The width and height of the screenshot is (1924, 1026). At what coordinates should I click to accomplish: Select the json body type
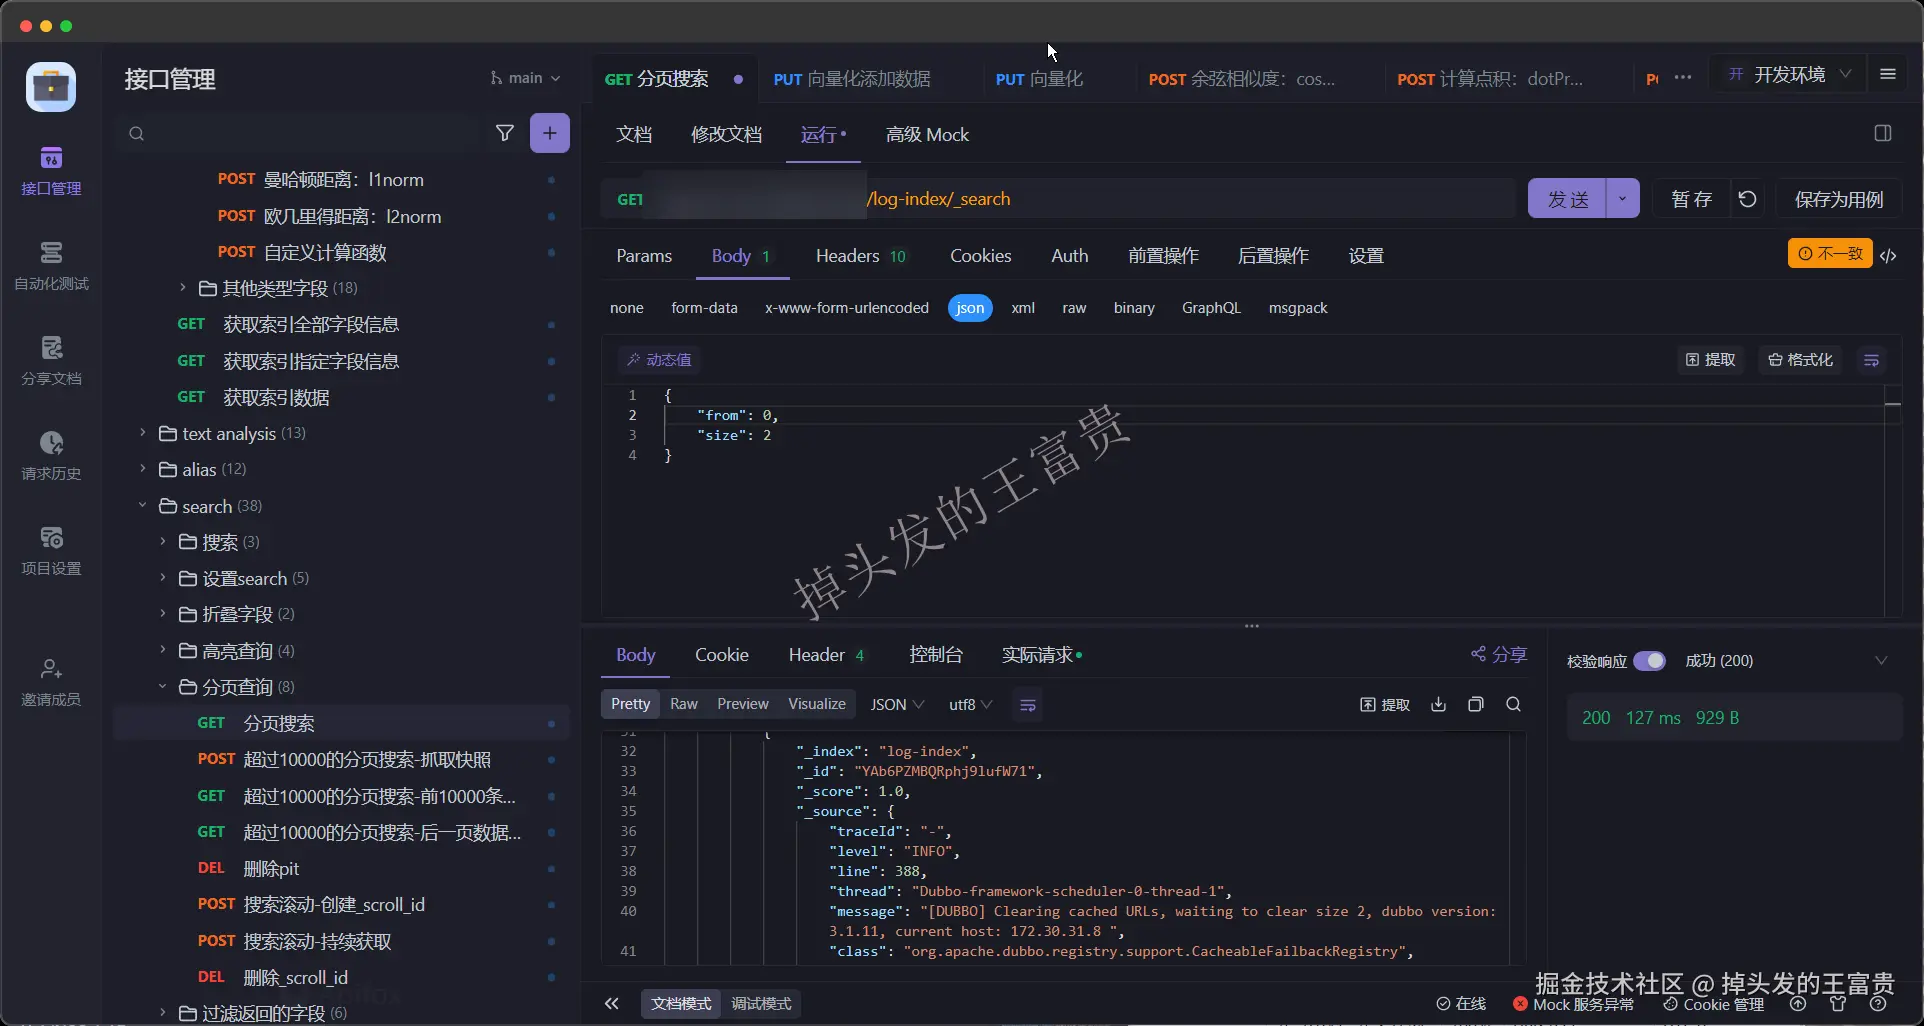pos(970,308)
